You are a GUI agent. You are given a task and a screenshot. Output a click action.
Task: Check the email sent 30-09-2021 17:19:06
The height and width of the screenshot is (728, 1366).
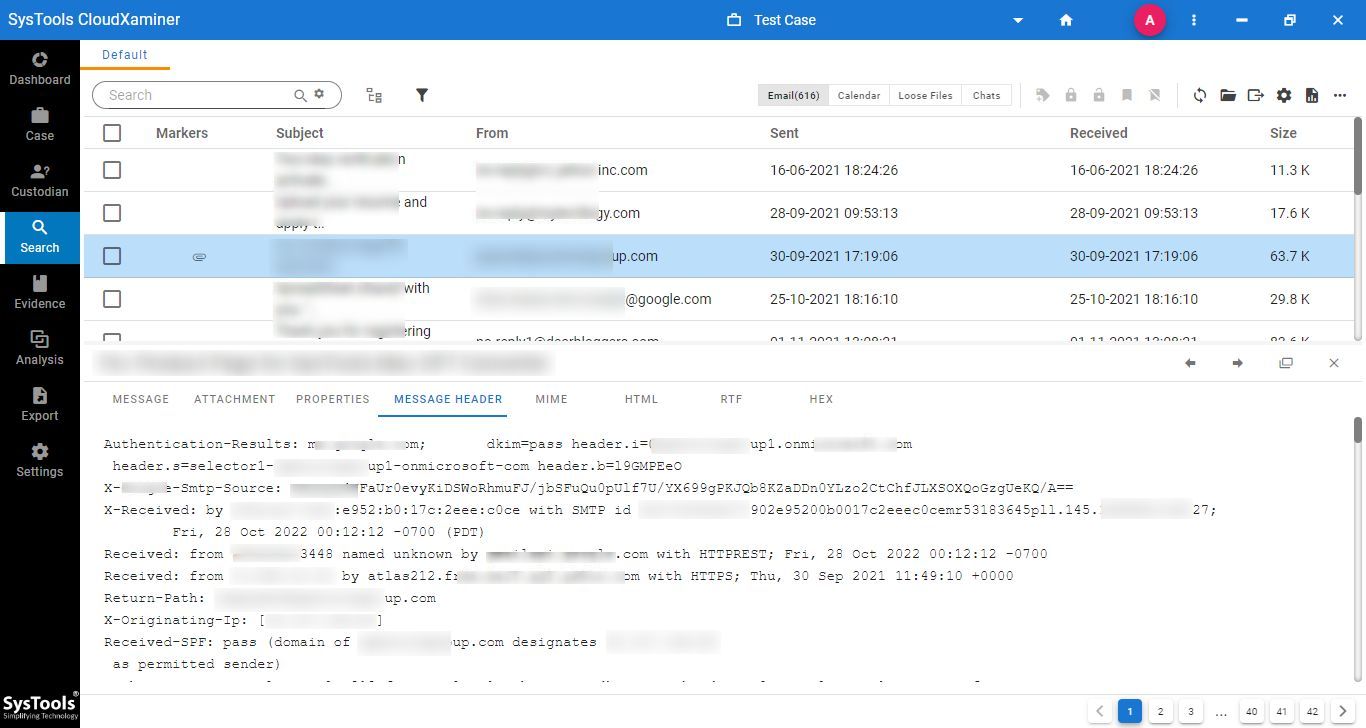112,256
